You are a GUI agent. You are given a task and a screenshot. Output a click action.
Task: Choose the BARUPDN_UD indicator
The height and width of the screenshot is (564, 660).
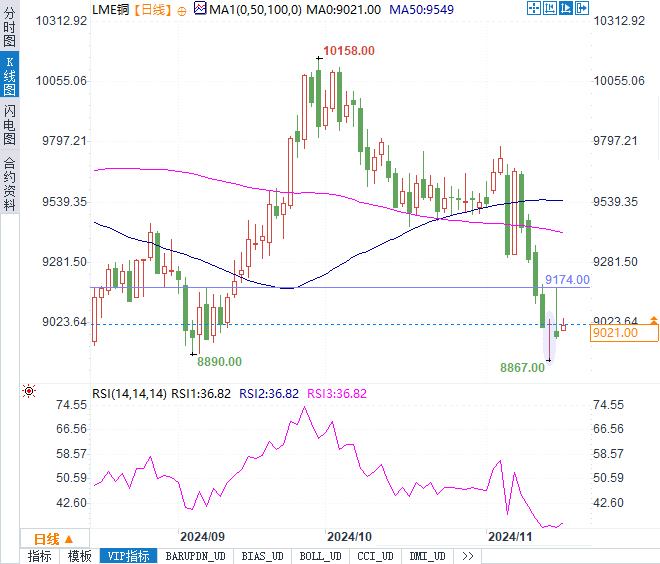tap(195, 556)
